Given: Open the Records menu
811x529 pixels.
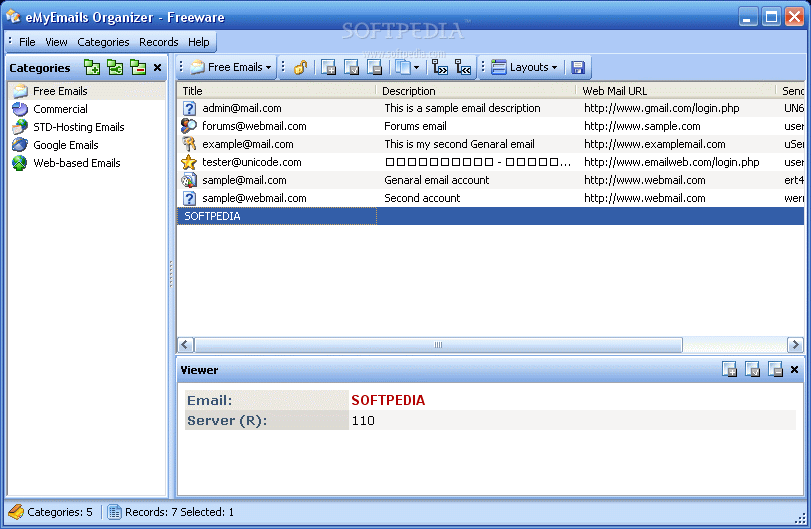Looking at the screenshot, I should [x=158, y=42].
